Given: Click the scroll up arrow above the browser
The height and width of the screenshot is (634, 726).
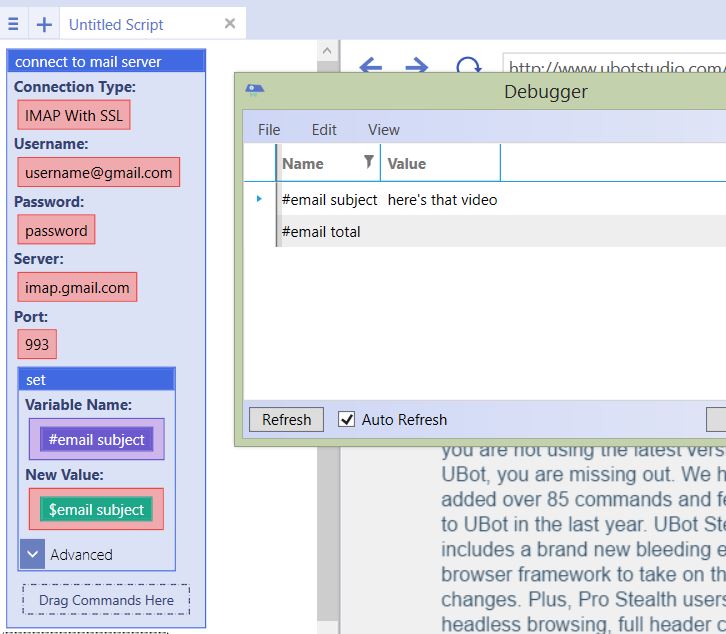Looking at the screenshot, I should pos(327,50).
